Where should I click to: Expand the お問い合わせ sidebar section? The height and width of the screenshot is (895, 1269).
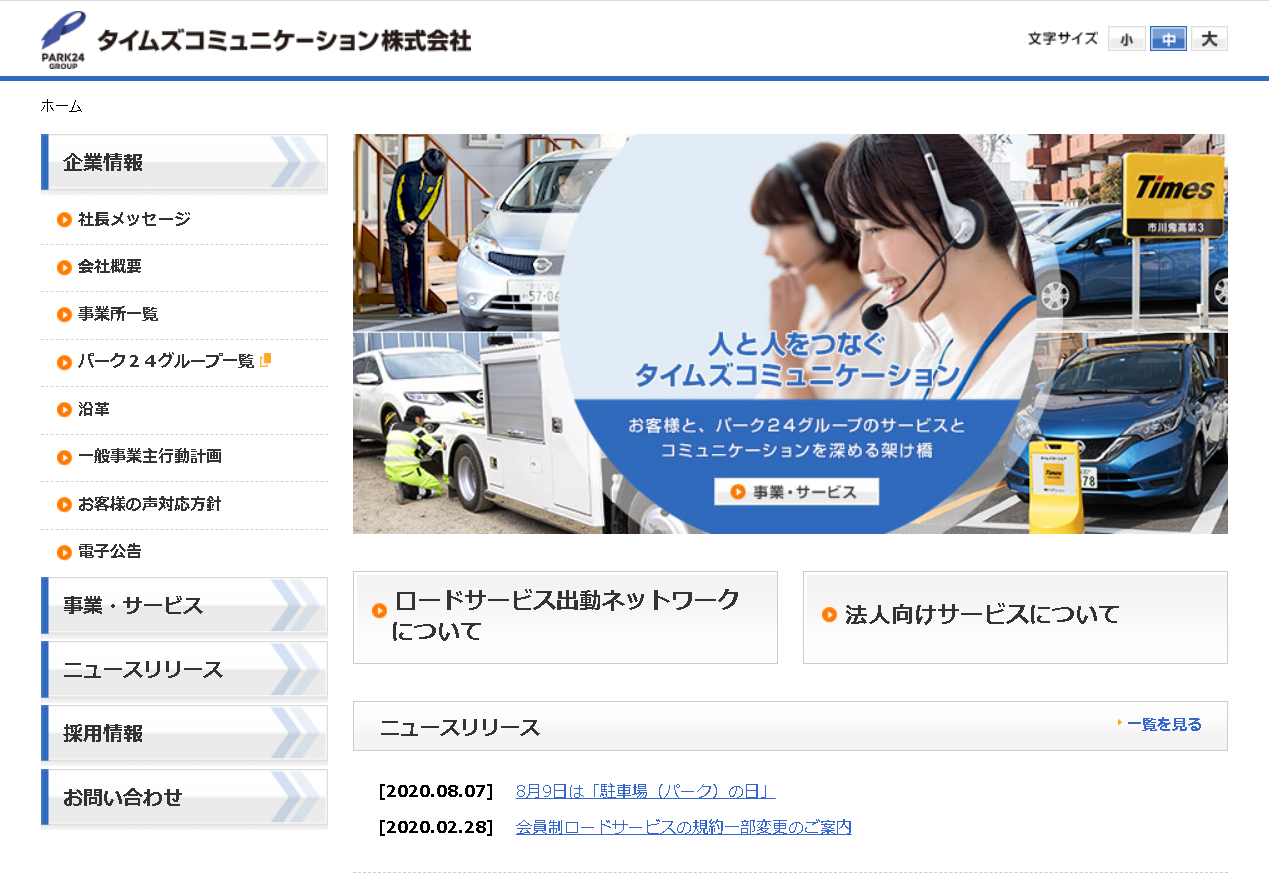click(184, 798)
